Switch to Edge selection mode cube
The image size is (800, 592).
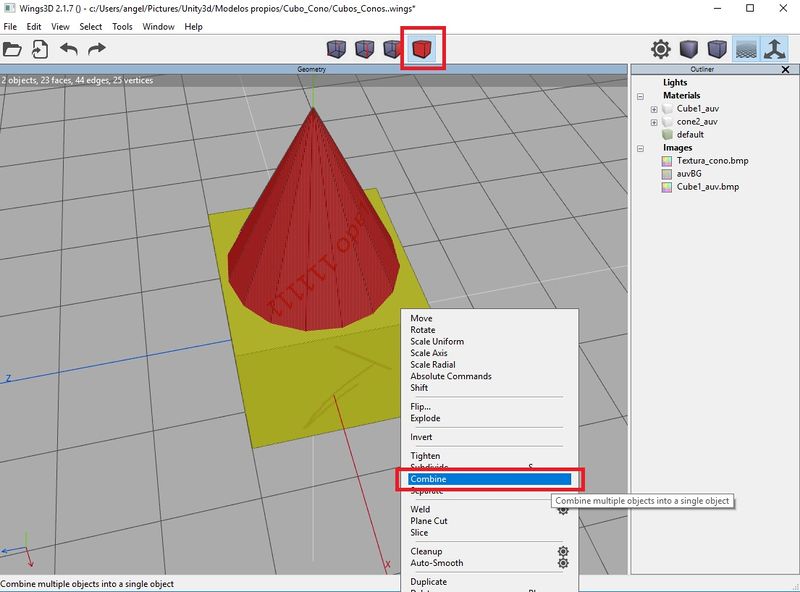[x=365, y=49]
